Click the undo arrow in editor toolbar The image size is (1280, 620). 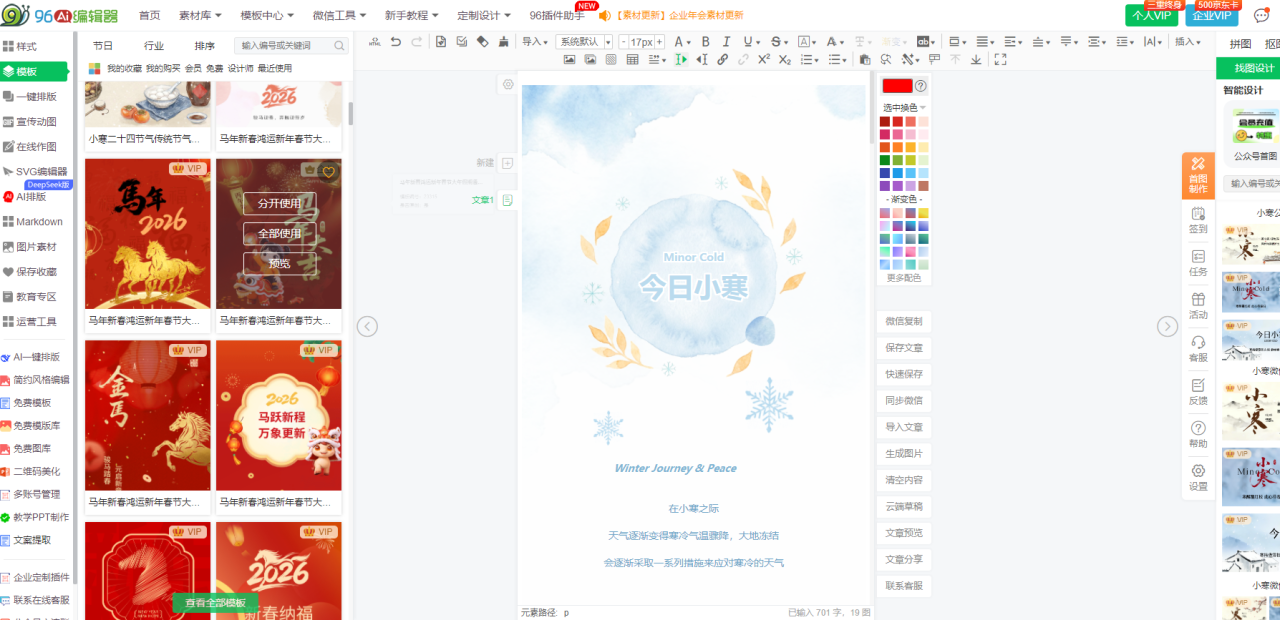(x=396, y=42)
